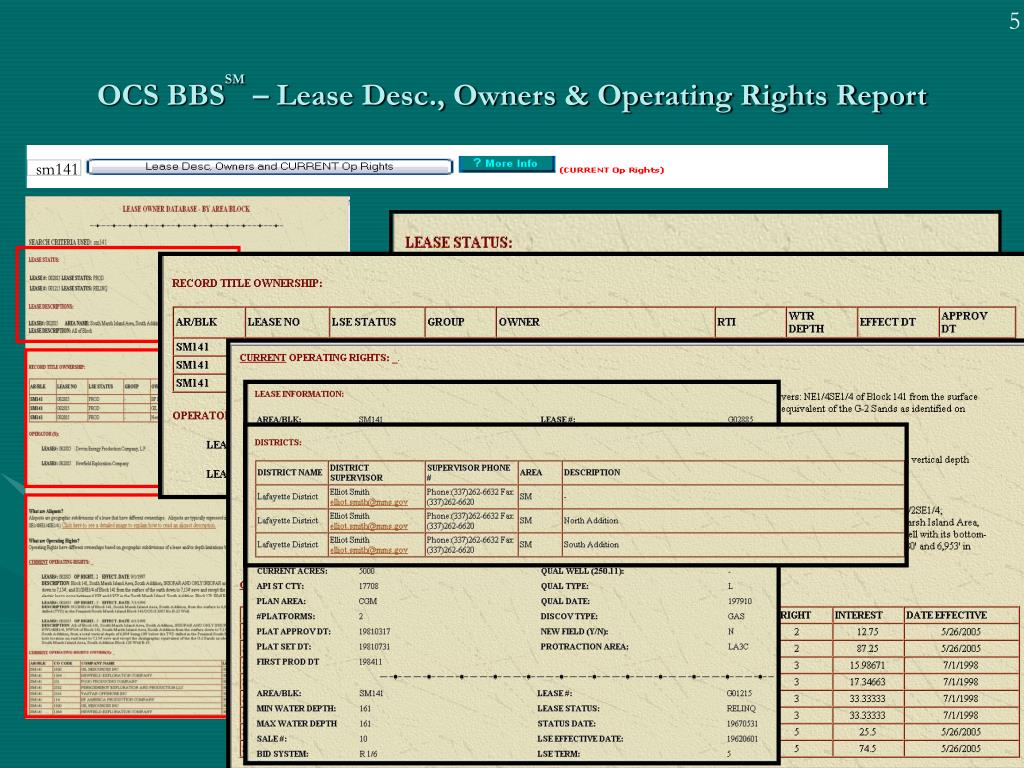Click the interest value '17.34663'
The image size is (1024, 768).
click(x=867, y=682)
